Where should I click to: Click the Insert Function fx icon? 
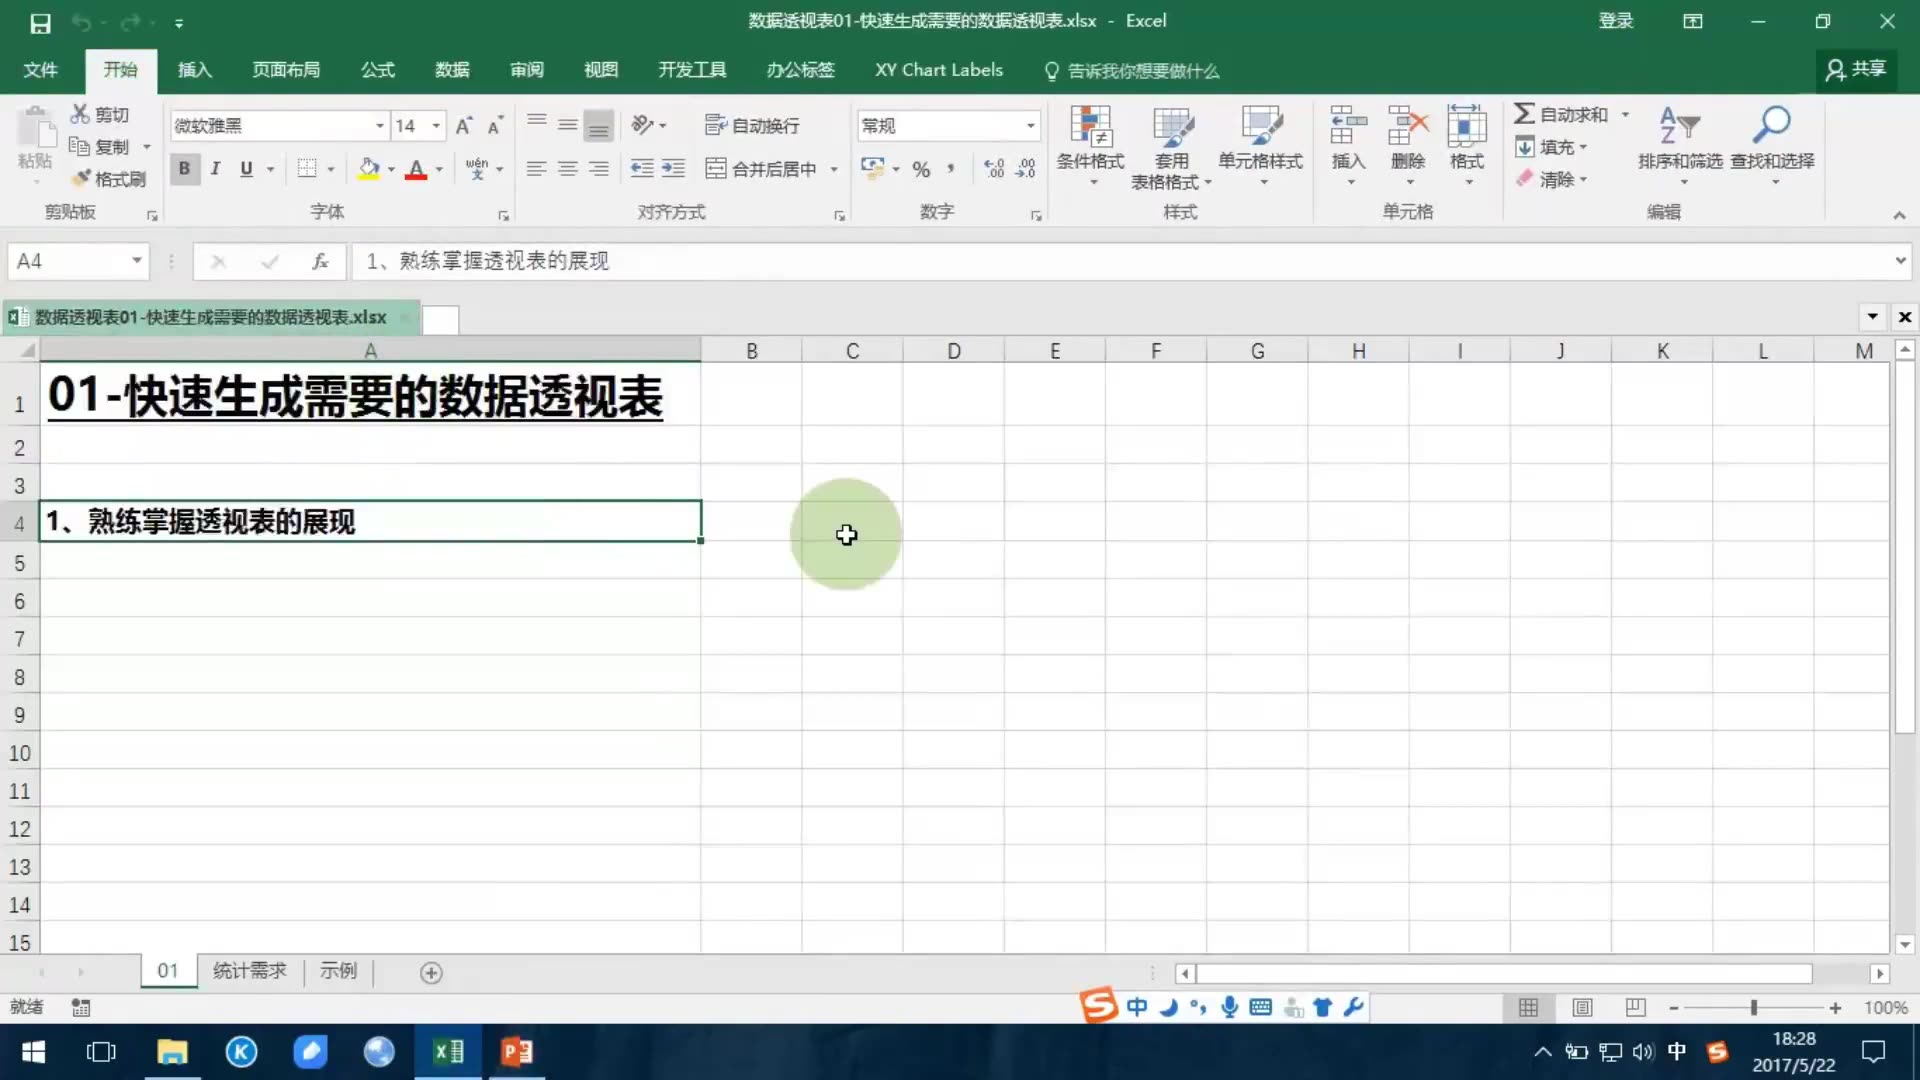(320, 261)
